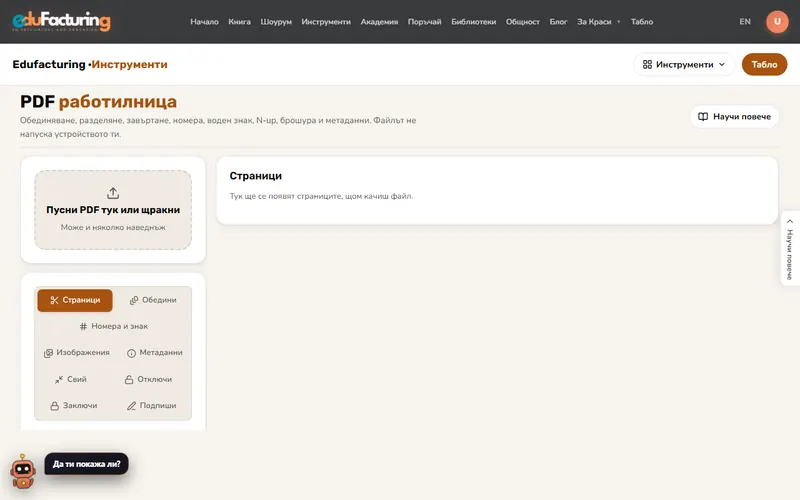Click the Да ти покажа ли? bubble
Viewport: 800px width, 500px height.
86,464
